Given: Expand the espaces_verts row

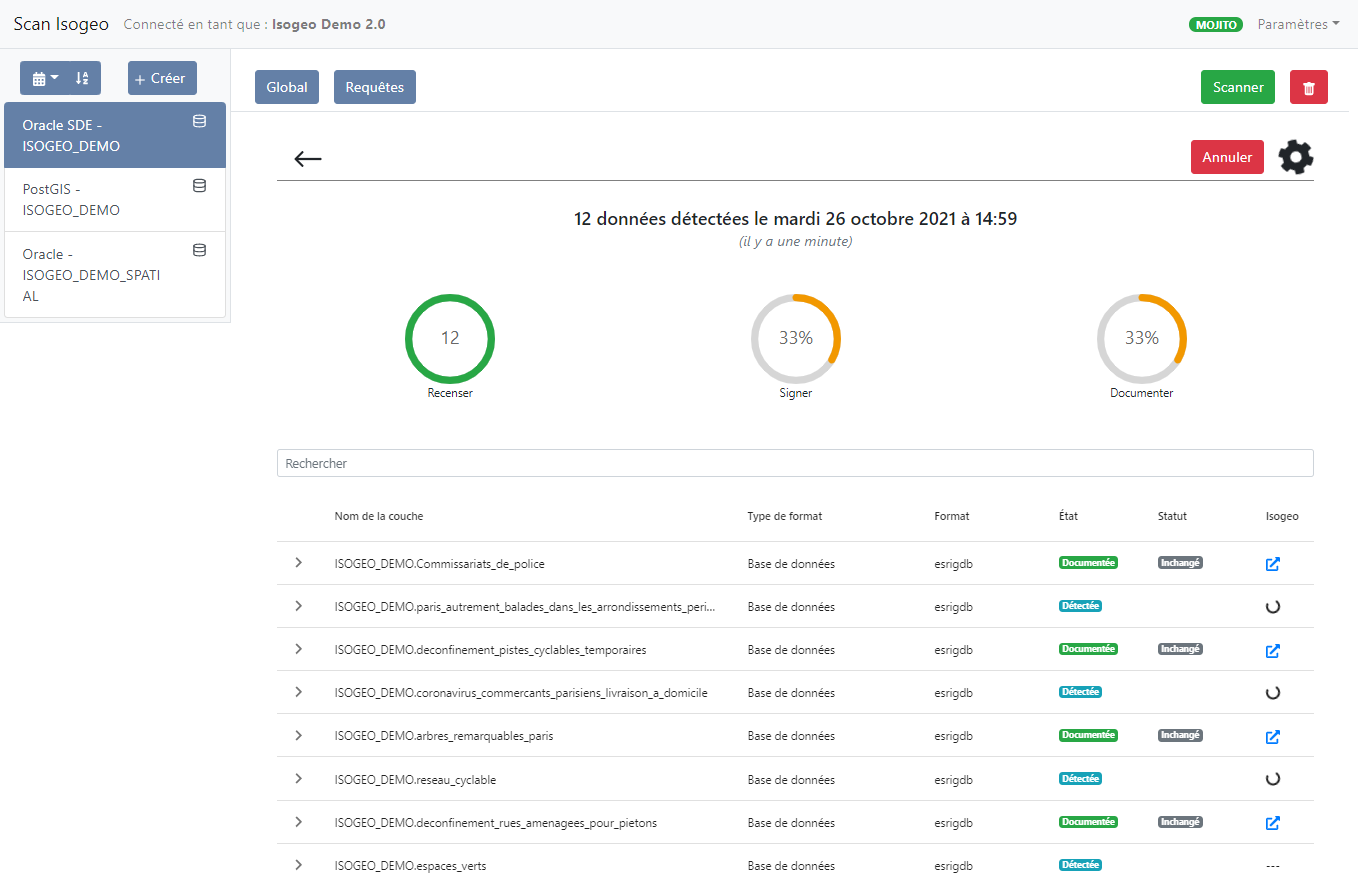Looking at the screenshot, I should coord(298,865).
